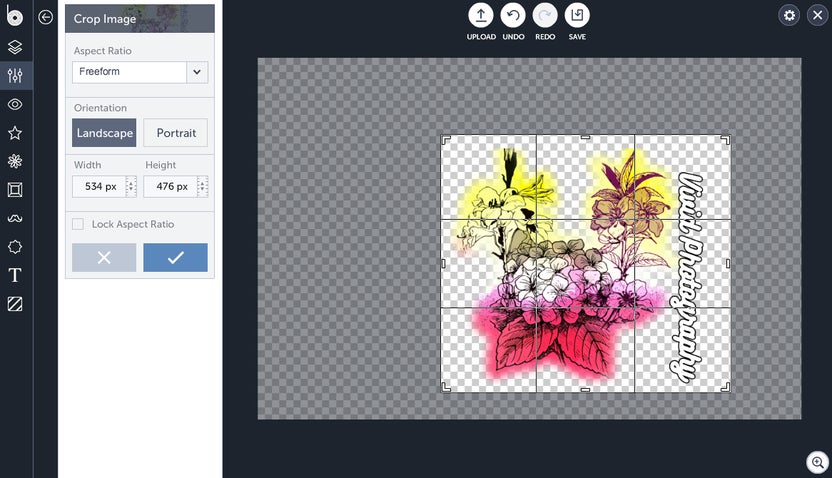Open the Frames icon

[15, 190]
